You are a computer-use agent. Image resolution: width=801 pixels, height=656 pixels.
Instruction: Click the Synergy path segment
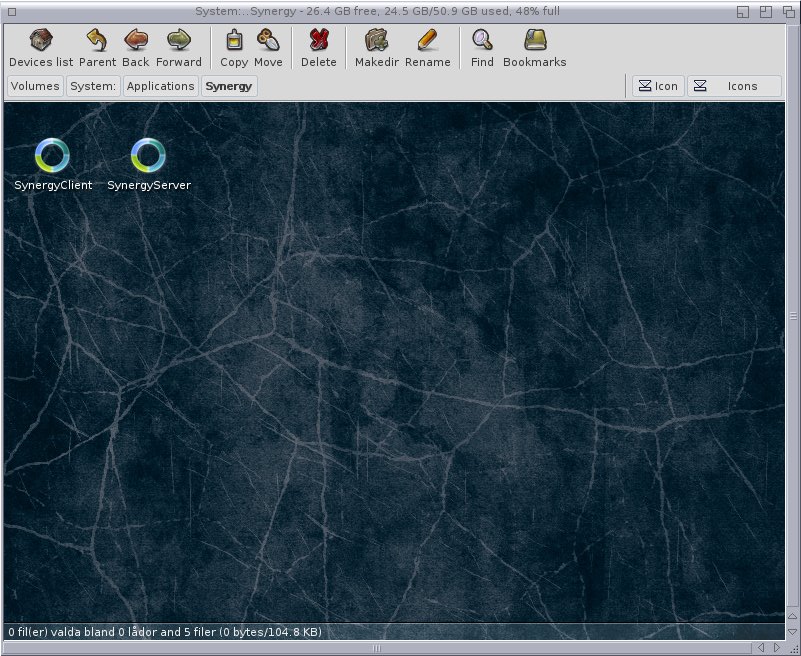point(229,86)
